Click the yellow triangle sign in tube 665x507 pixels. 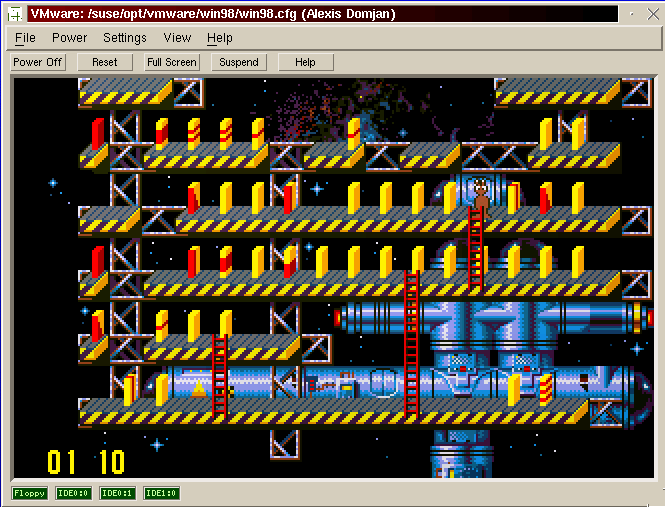click(x=199, y=389)
